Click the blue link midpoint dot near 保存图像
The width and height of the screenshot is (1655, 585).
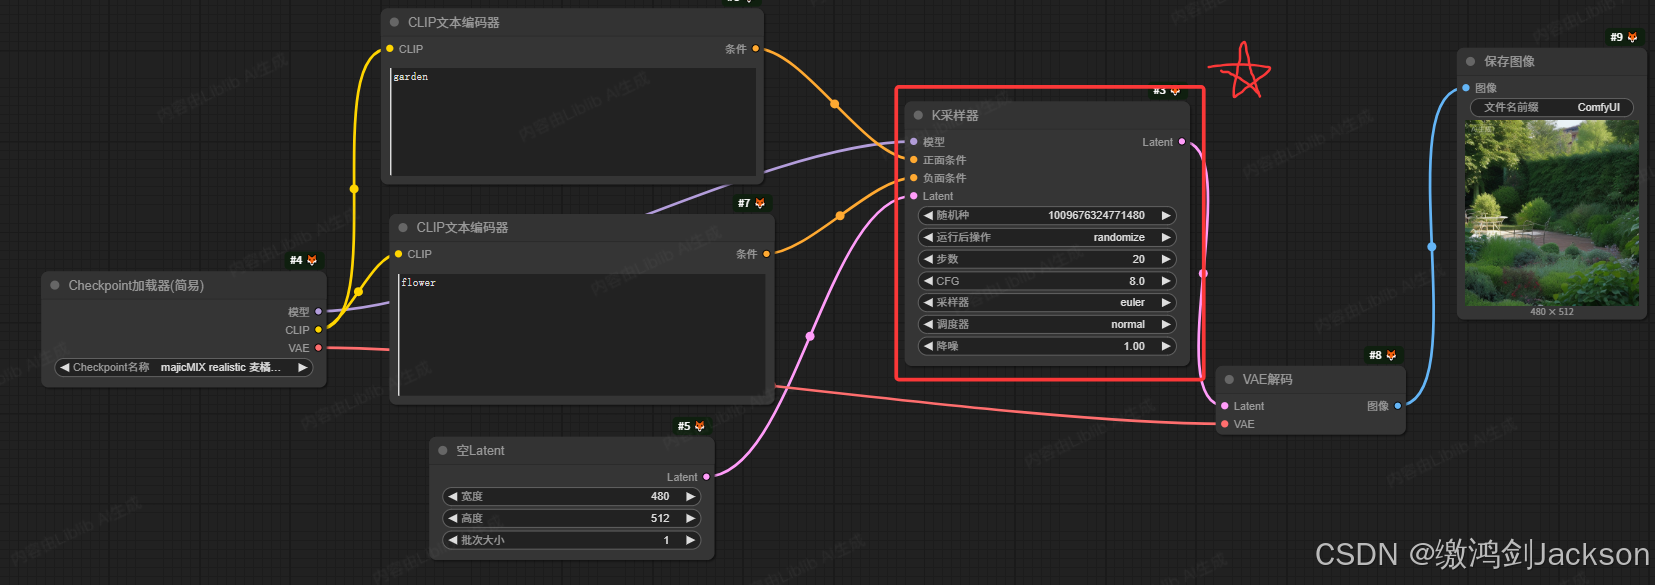pyautogui.click(x=1432, y=246)
